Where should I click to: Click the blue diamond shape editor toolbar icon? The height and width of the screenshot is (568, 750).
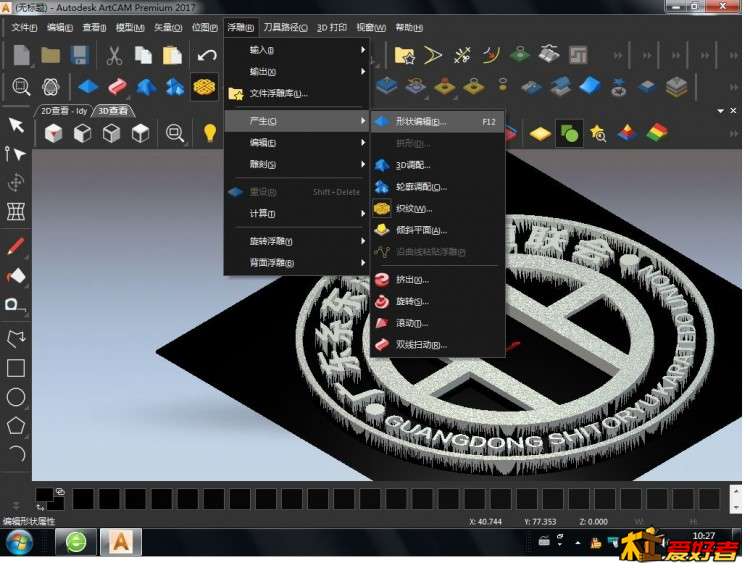(x=88, y=87)
